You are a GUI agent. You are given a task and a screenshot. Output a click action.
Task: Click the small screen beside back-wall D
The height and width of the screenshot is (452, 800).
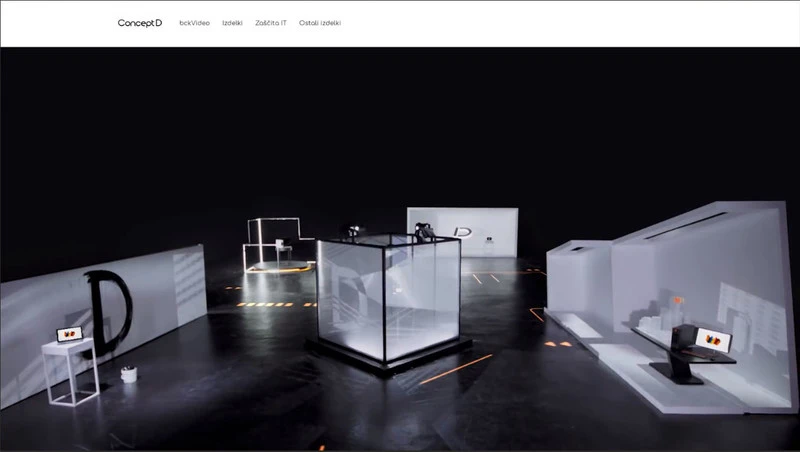489,239
